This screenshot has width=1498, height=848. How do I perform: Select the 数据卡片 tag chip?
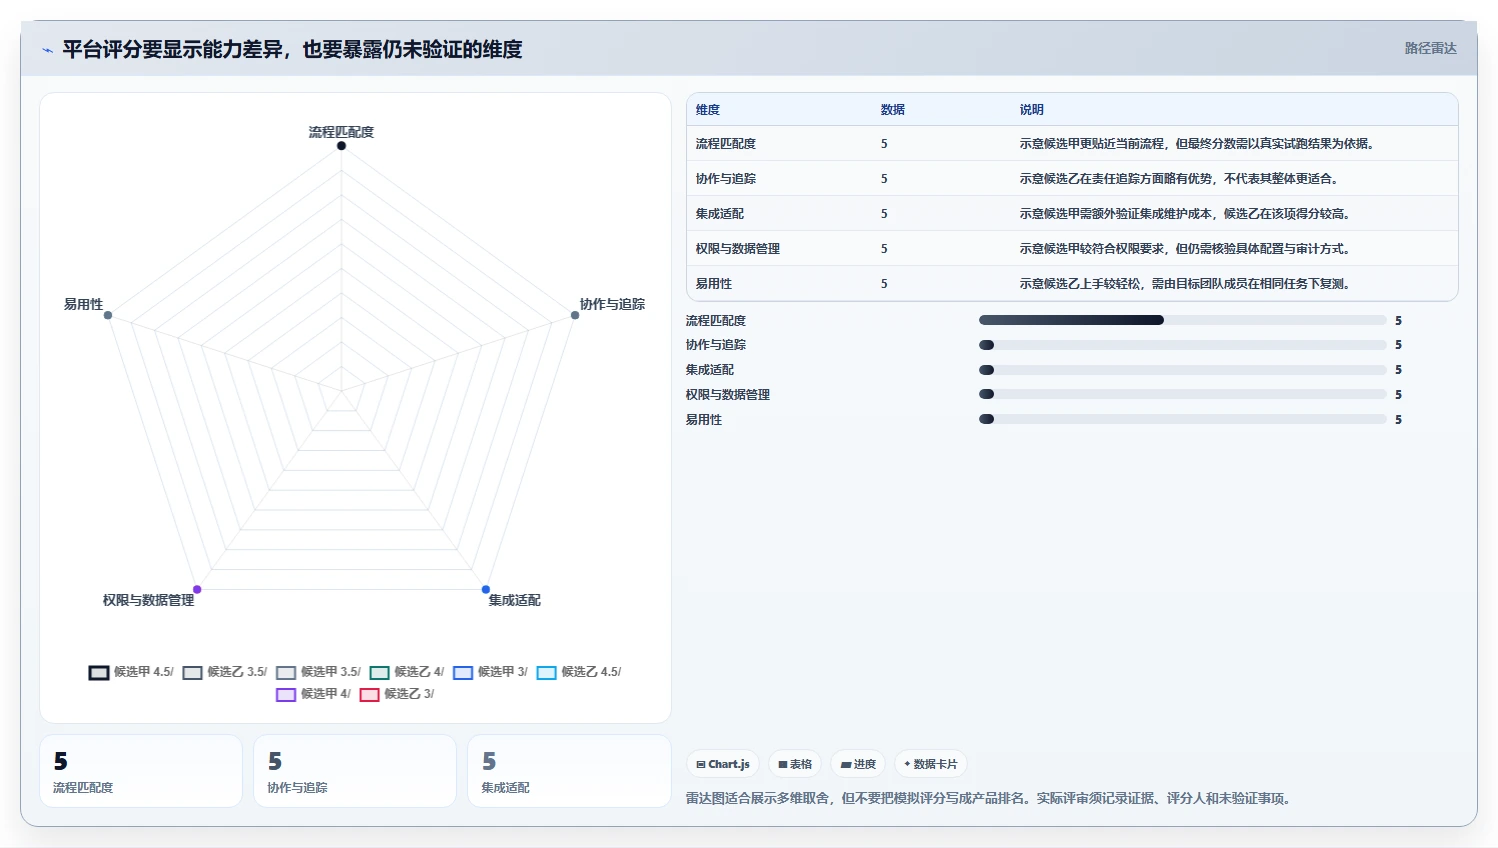(931, 764)
